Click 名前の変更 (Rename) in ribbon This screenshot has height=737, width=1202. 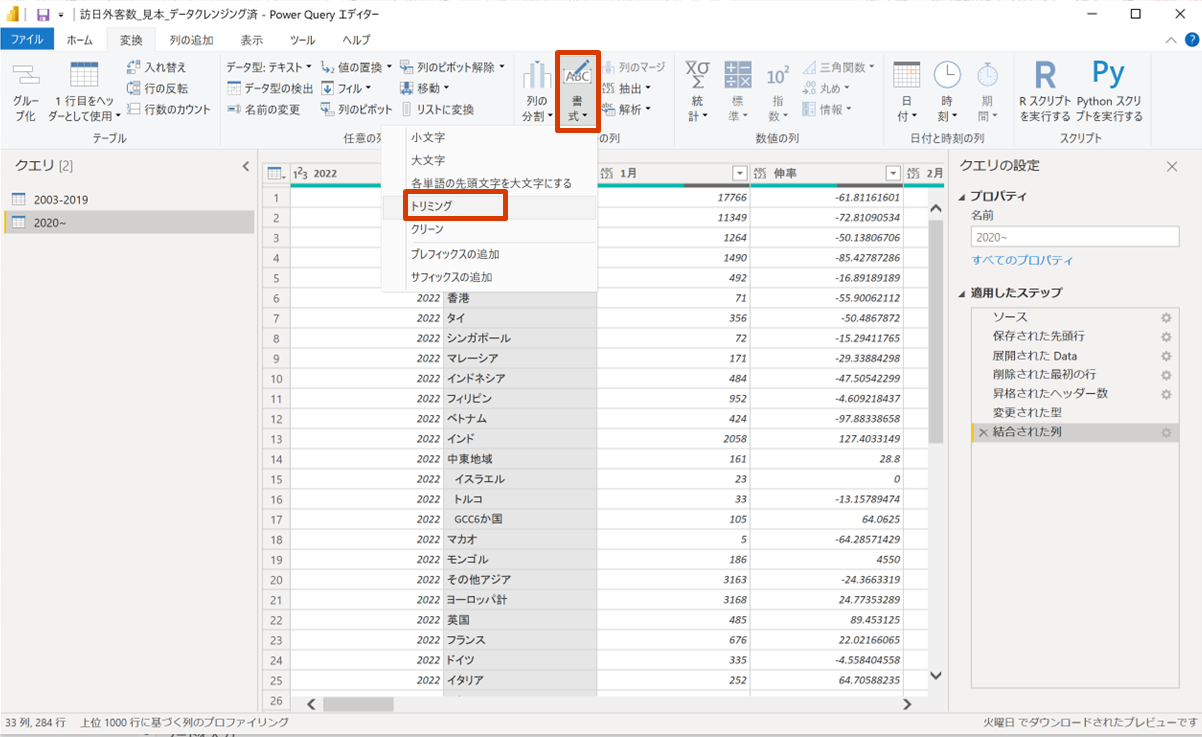pos(264,109)
